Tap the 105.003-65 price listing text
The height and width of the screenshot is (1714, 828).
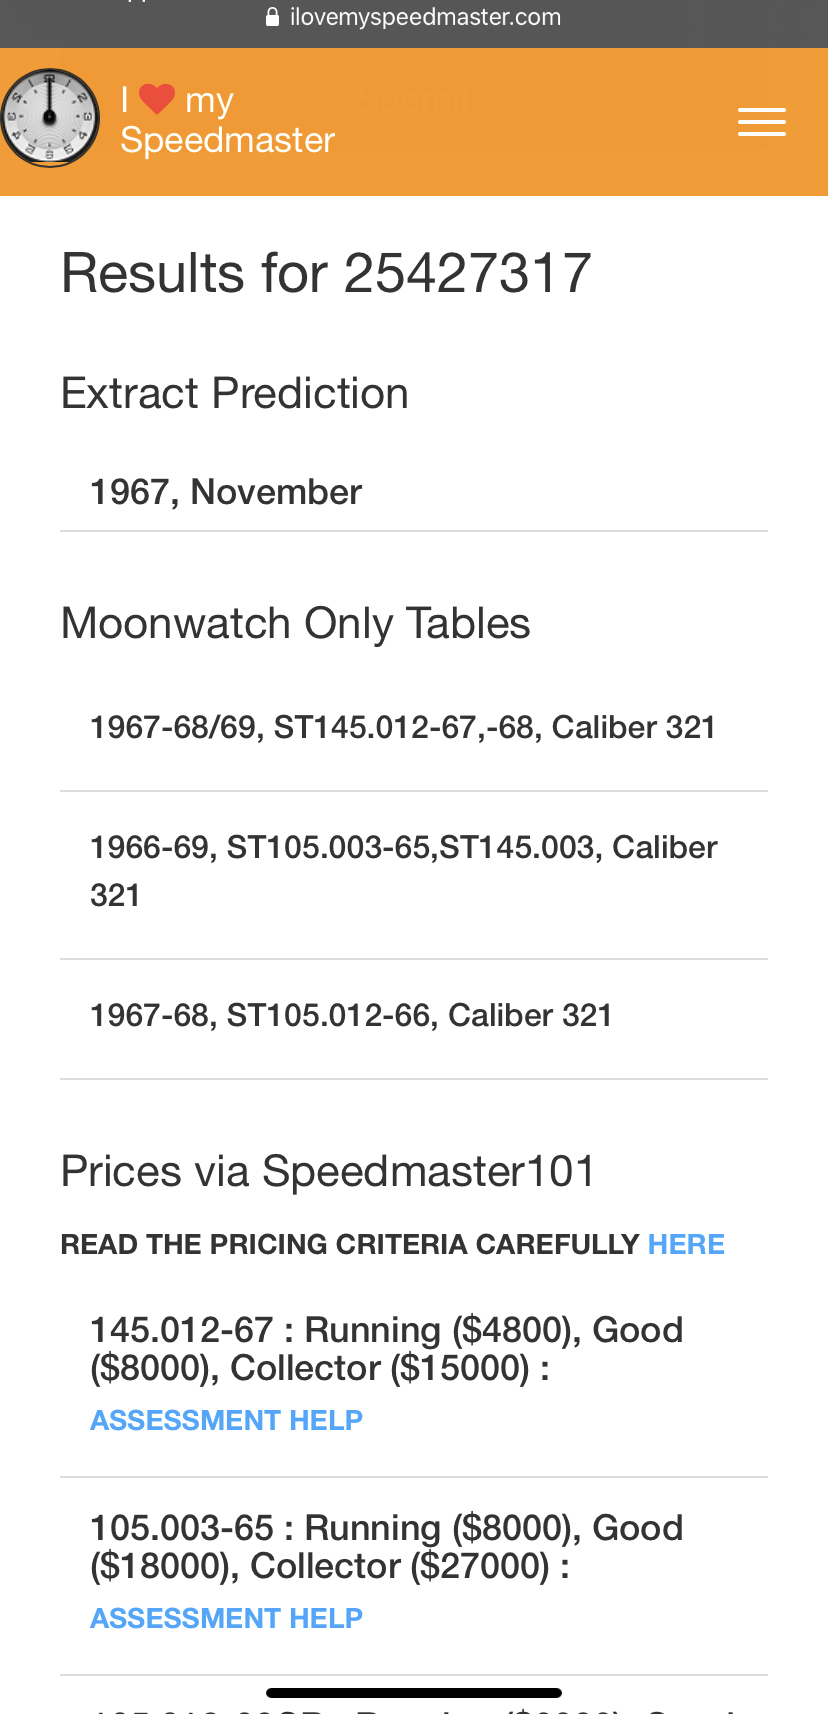(386, 1546)
